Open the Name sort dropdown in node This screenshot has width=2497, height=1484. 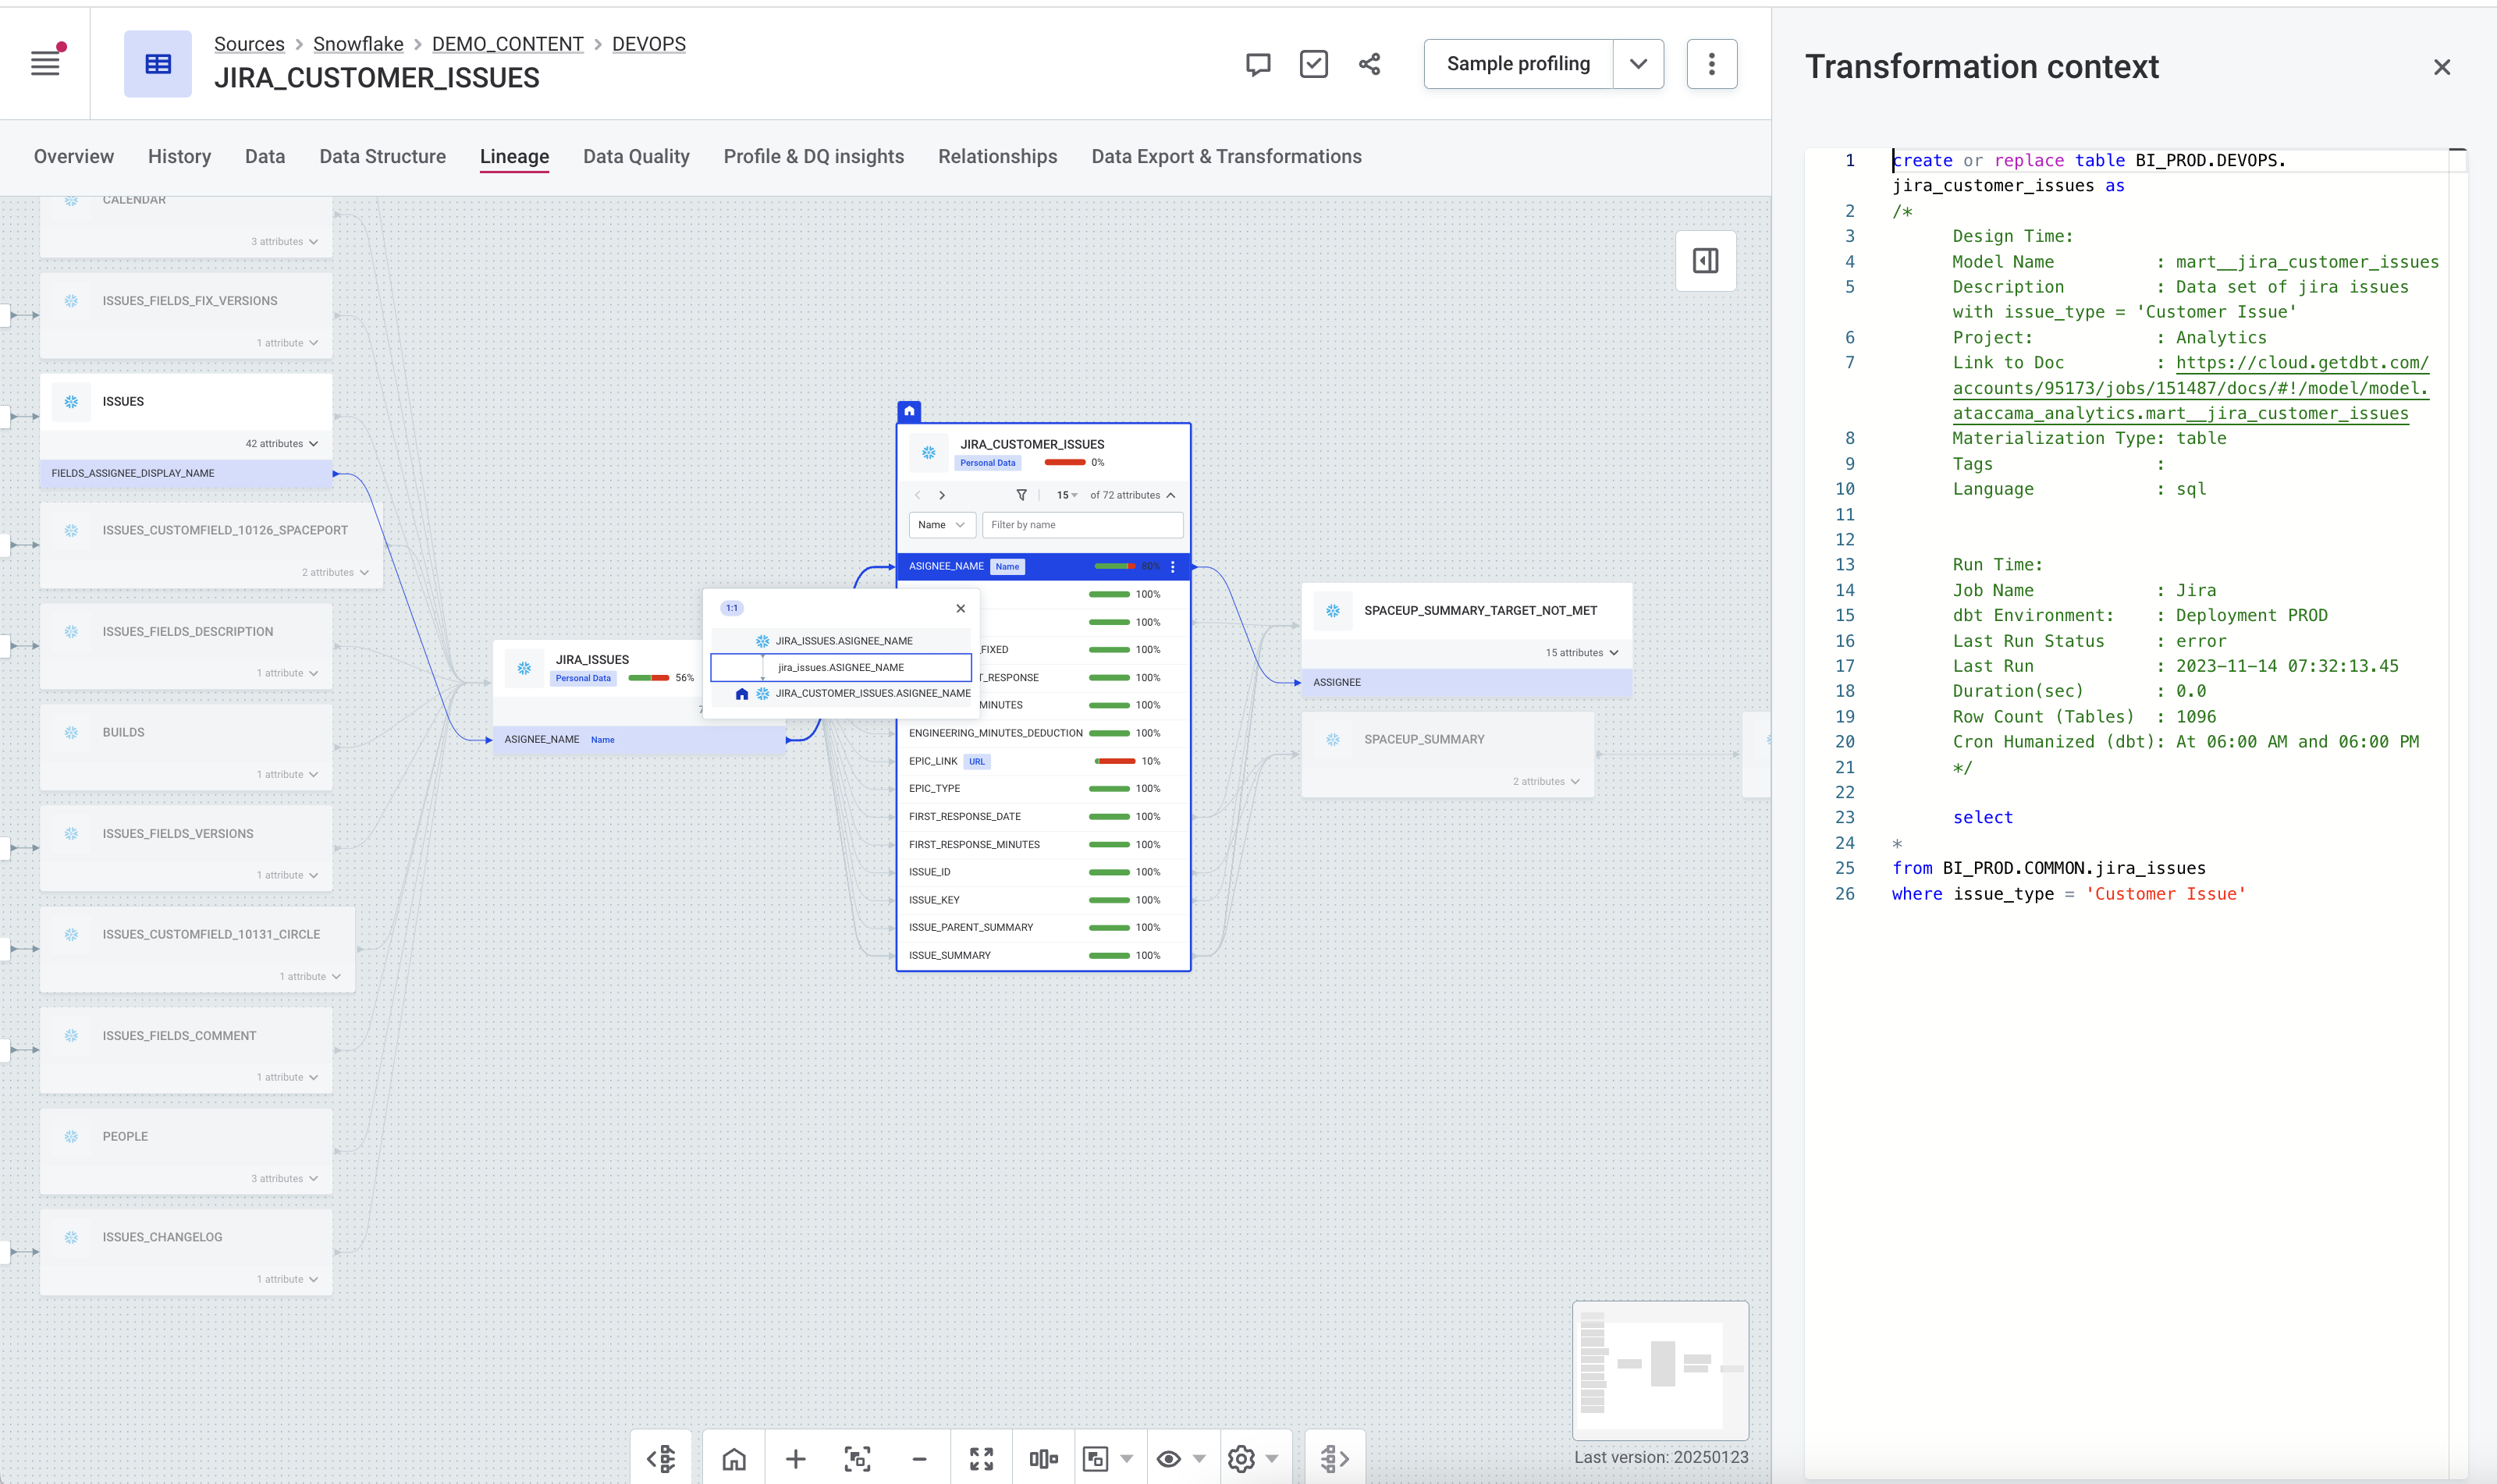tap(941, 525)
